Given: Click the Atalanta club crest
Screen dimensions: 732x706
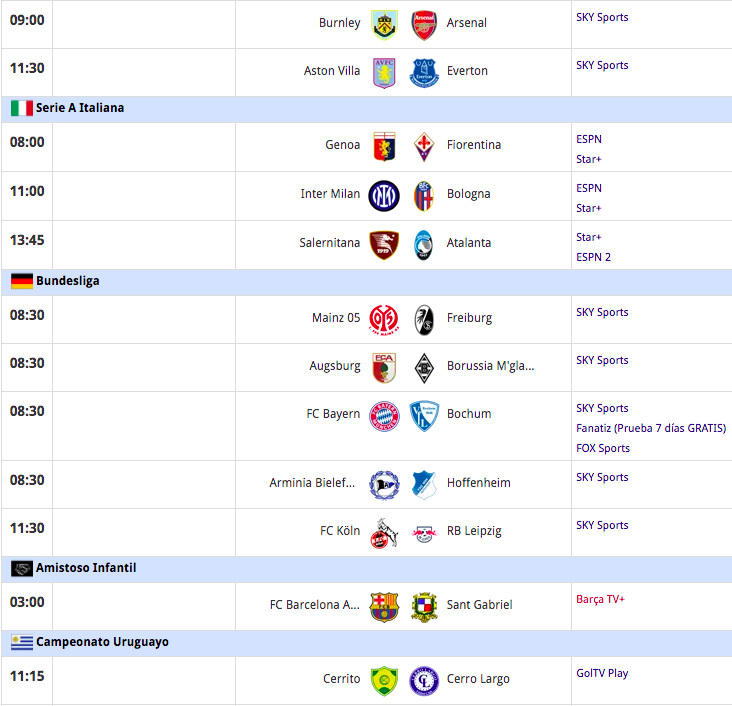Looking at the screenshot, I should coord(423,245).
